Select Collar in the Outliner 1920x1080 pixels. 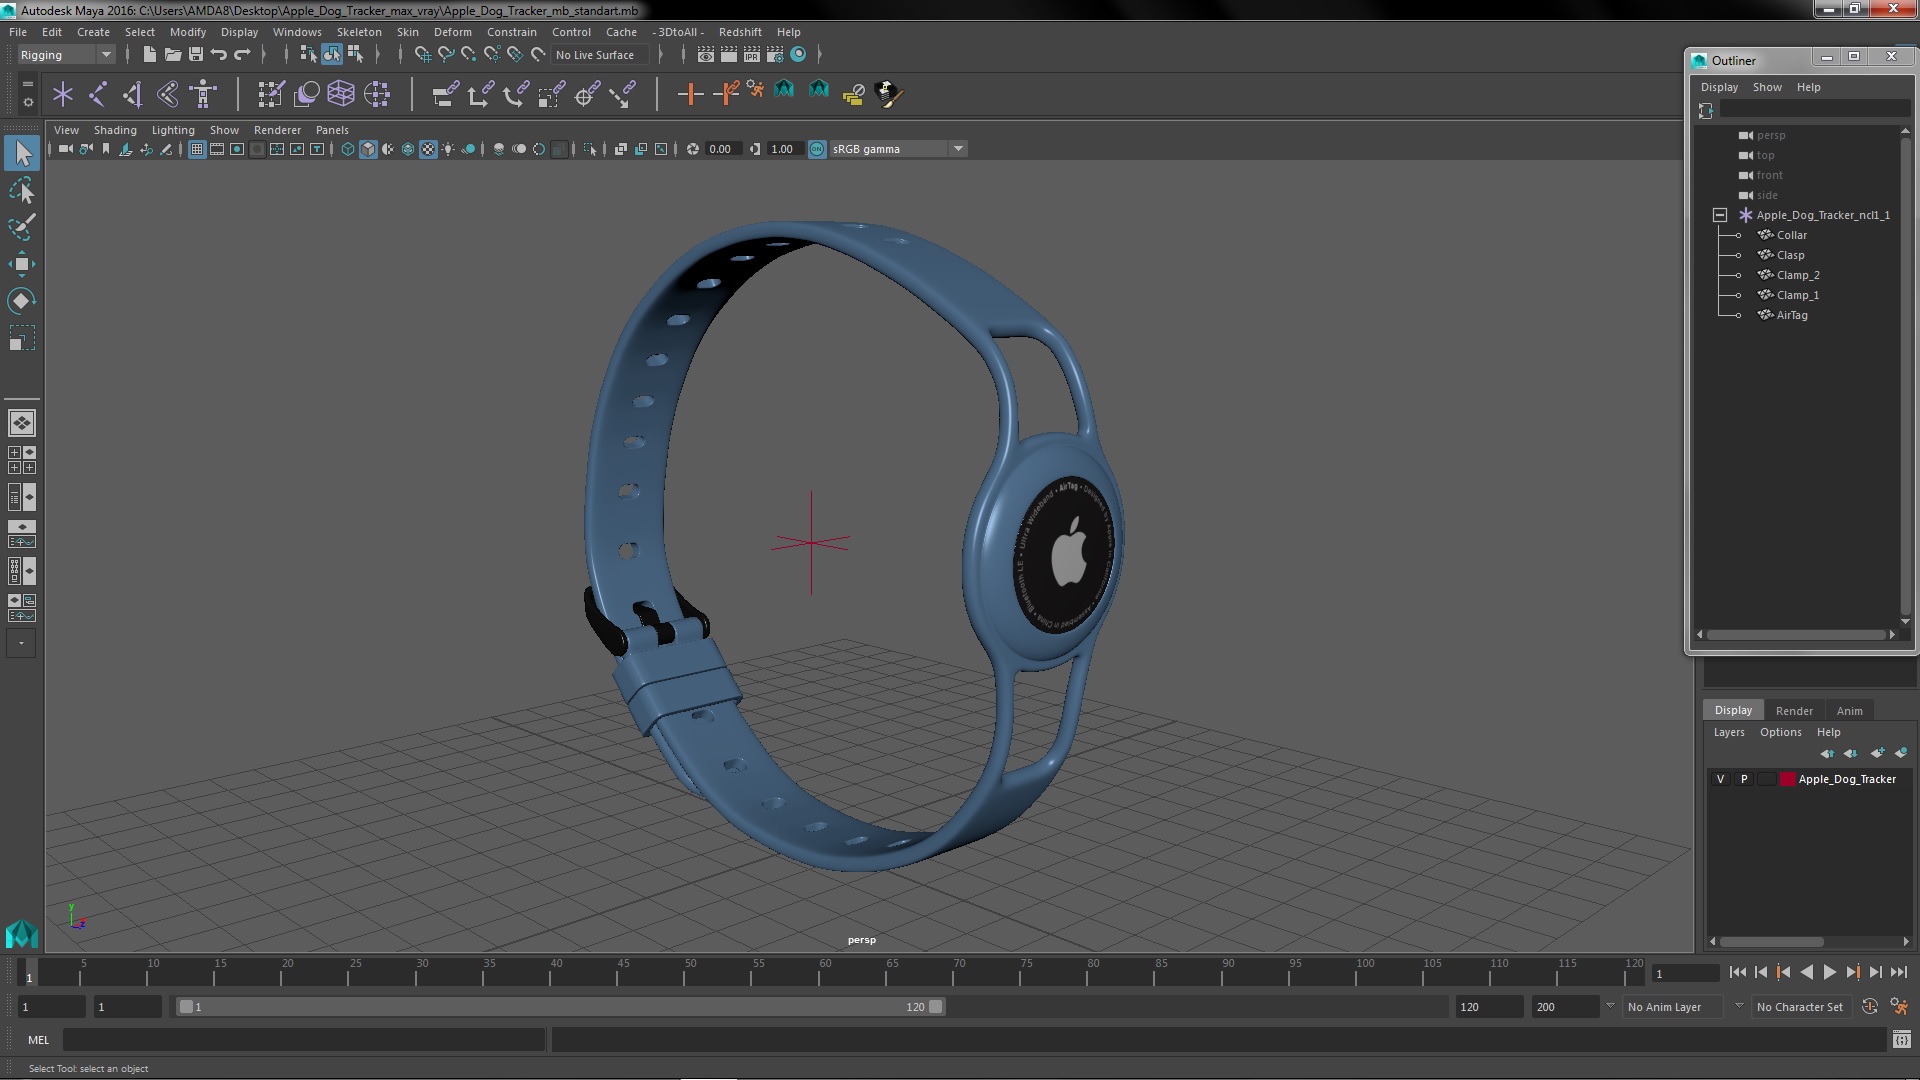(1791, 235)
